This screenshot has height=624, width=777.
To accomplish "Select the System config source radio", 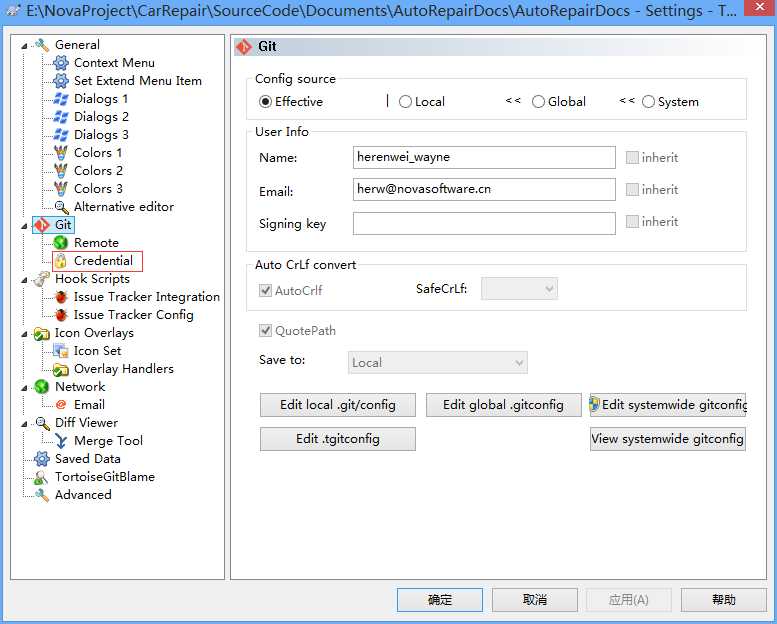I will click(x=648, y=102).
